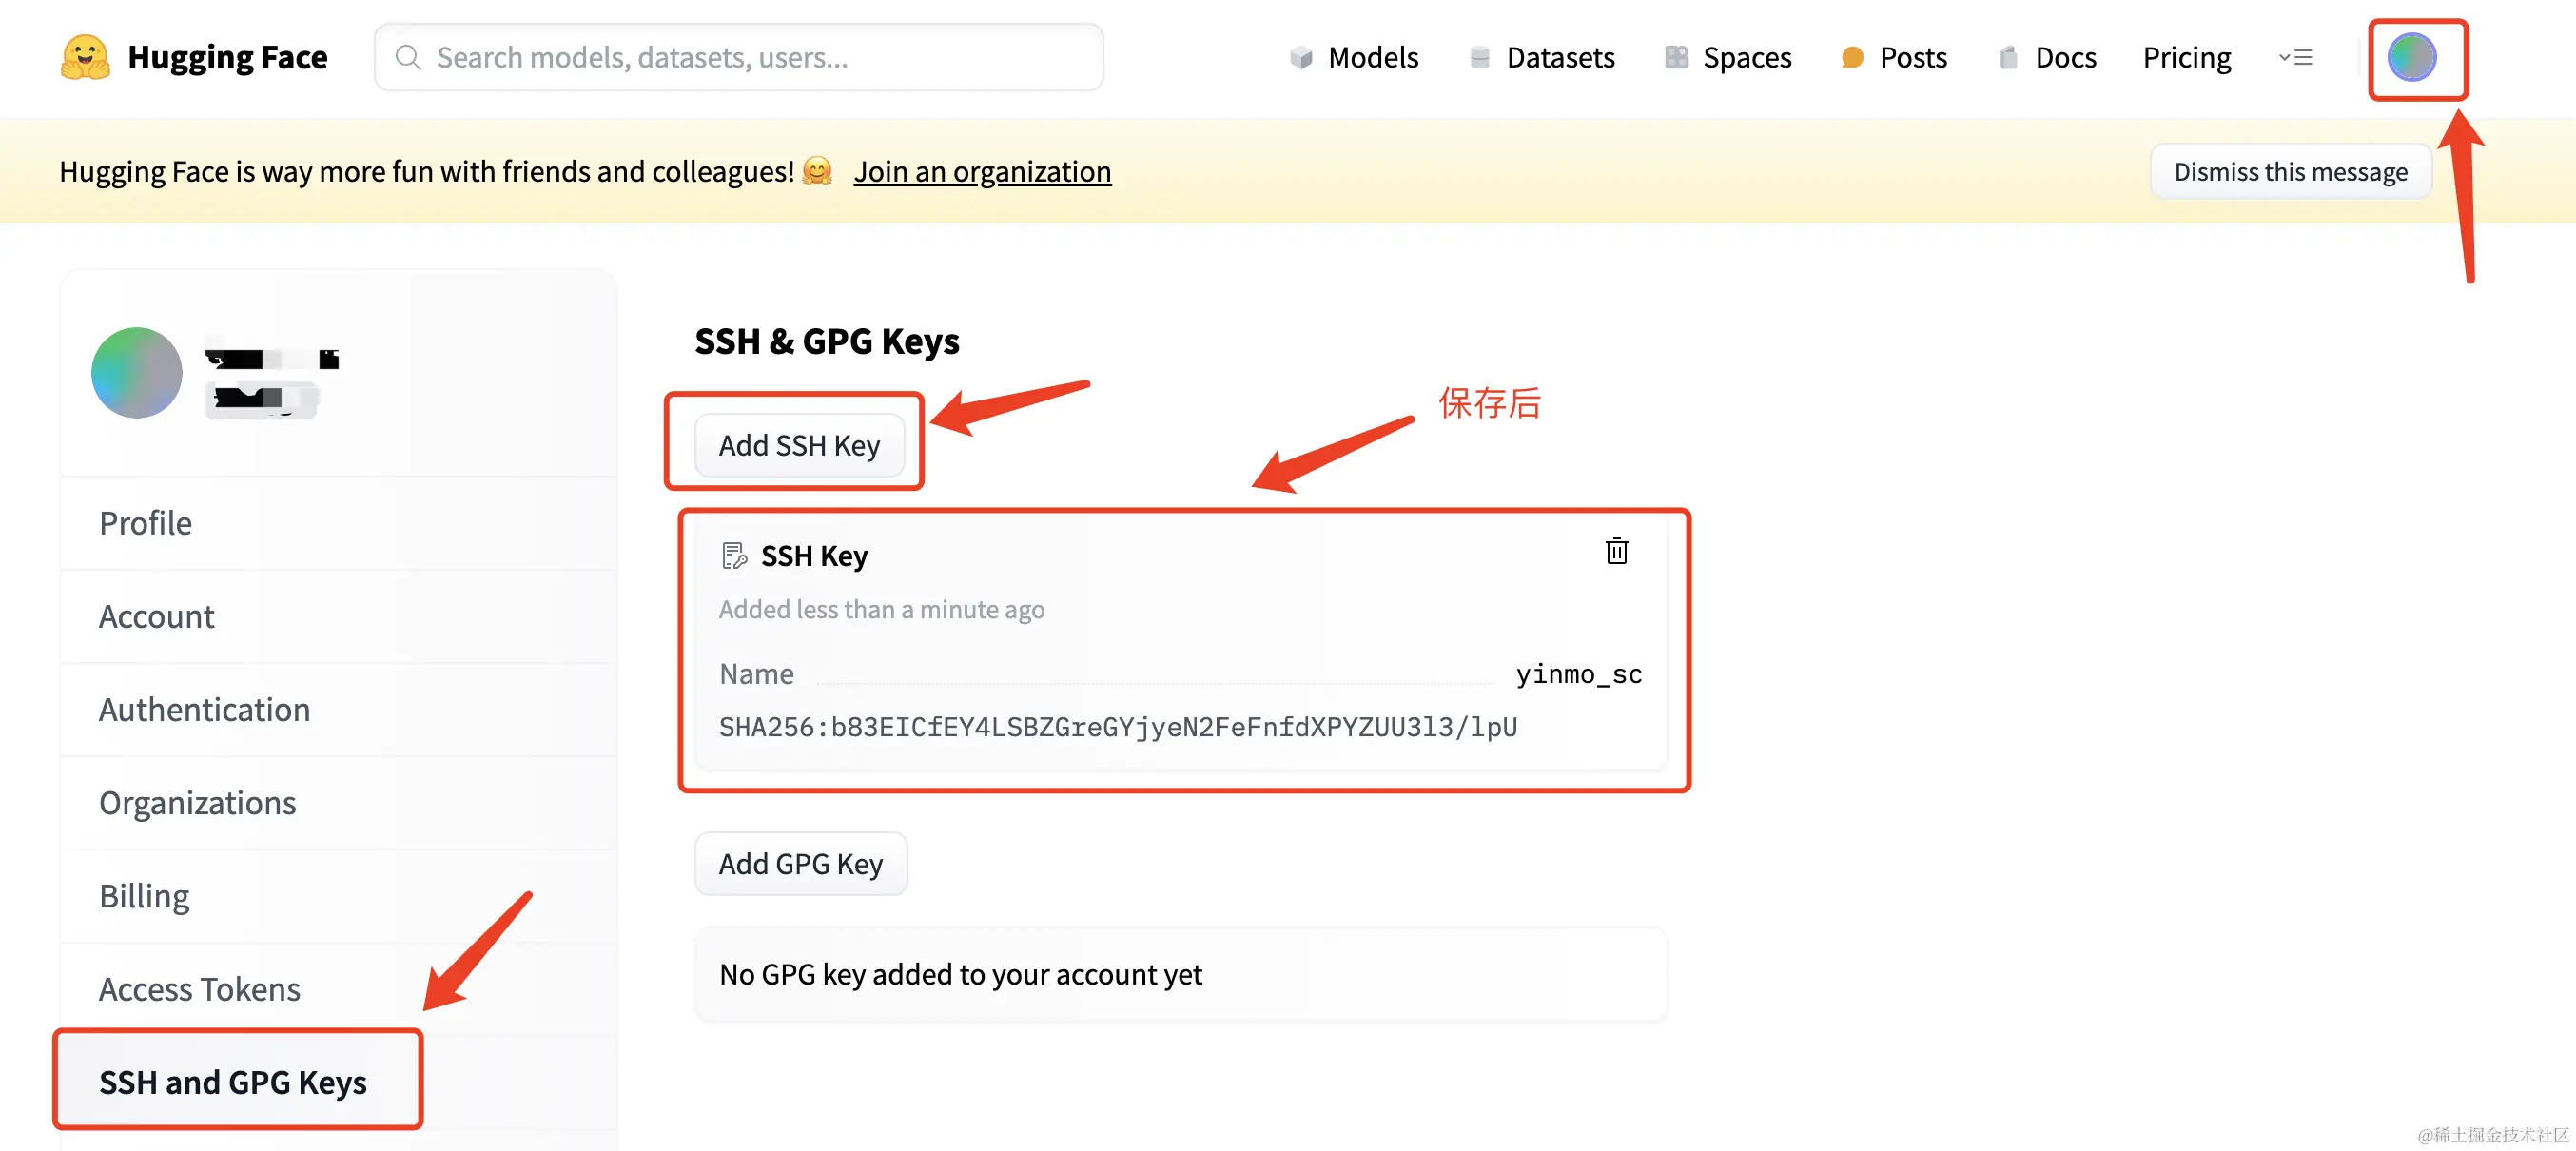Click the Models cube icon

pyautogui.click(x=1300, y=58)
